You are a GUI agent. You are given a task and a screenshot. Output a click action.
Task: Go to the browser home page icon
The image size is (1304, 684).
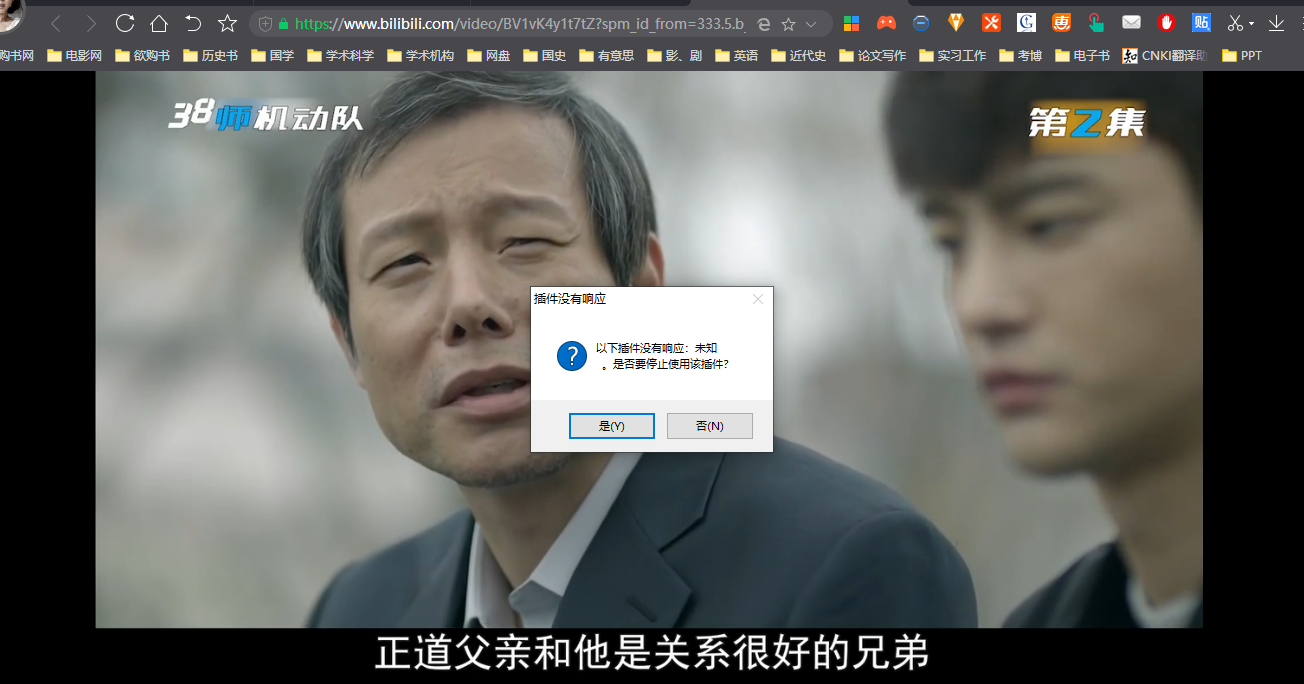click(159, 23)
